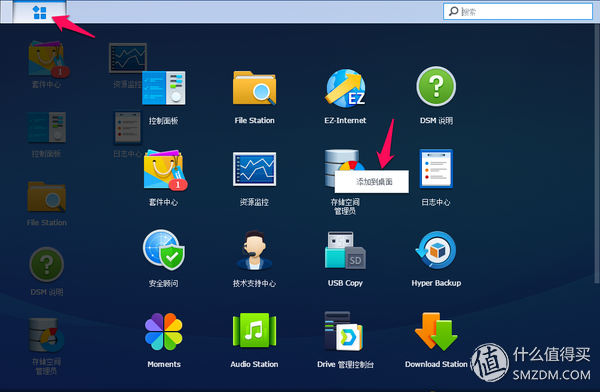Screen dimensions: 600x392
Task: Launch Download Station app
Action: (436, 331)
